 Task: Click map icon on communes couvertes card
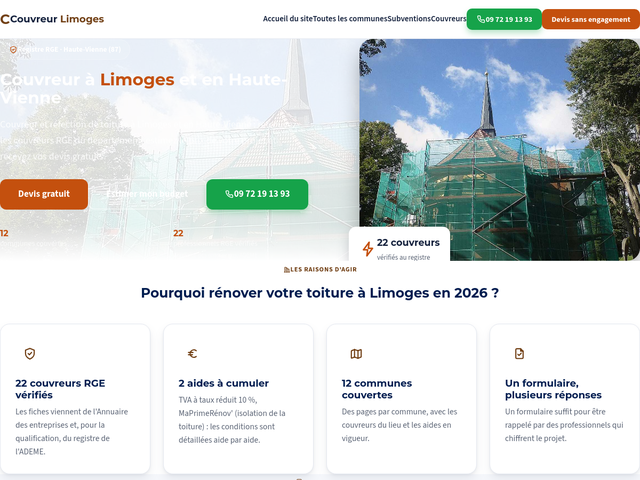pyautogui.click(x=356, y=354)
